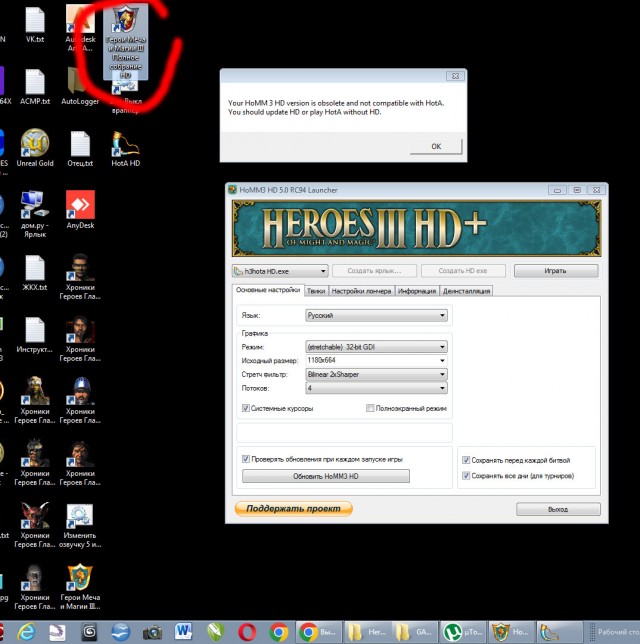Select the HotA HD desktop shortcut
Screen dimensions: 640x644
[125, 149]
